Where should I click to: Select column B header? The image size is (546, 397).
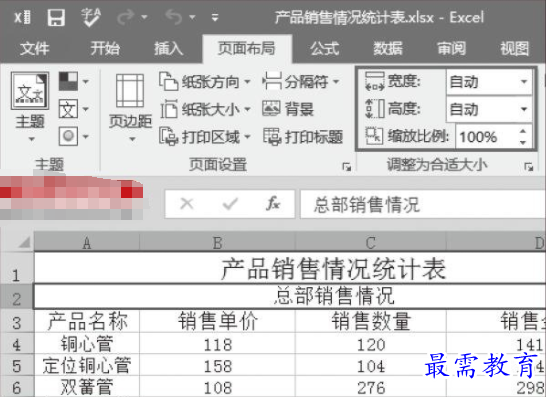click(217, 242)
